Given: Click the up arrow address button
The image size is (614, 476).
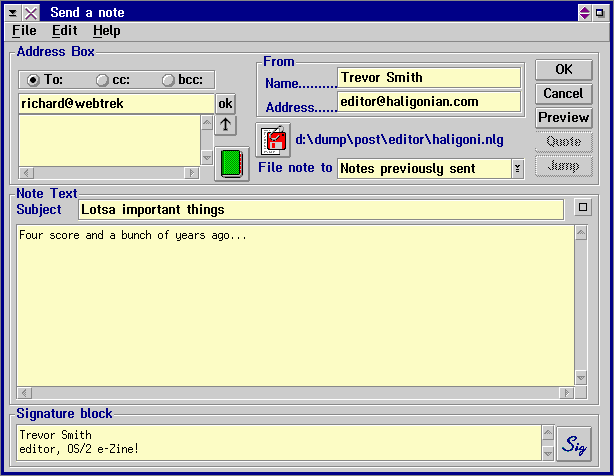Looking at the screenshot, I should (x=225, y=125).
